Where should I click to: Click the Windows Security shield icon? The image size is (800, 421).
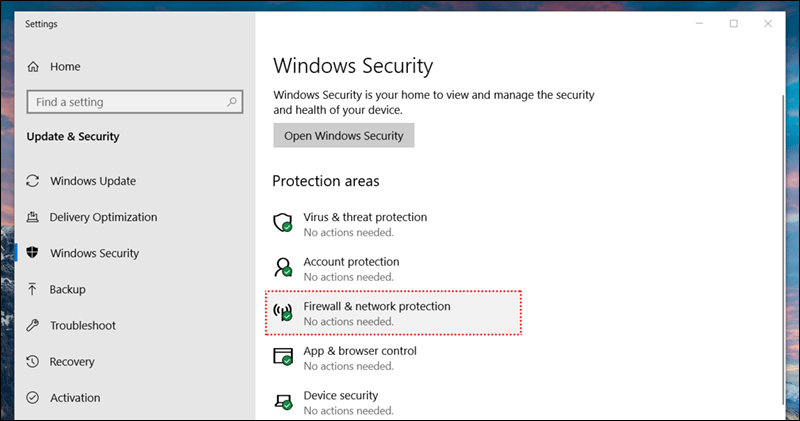click(x=33, y=253)
